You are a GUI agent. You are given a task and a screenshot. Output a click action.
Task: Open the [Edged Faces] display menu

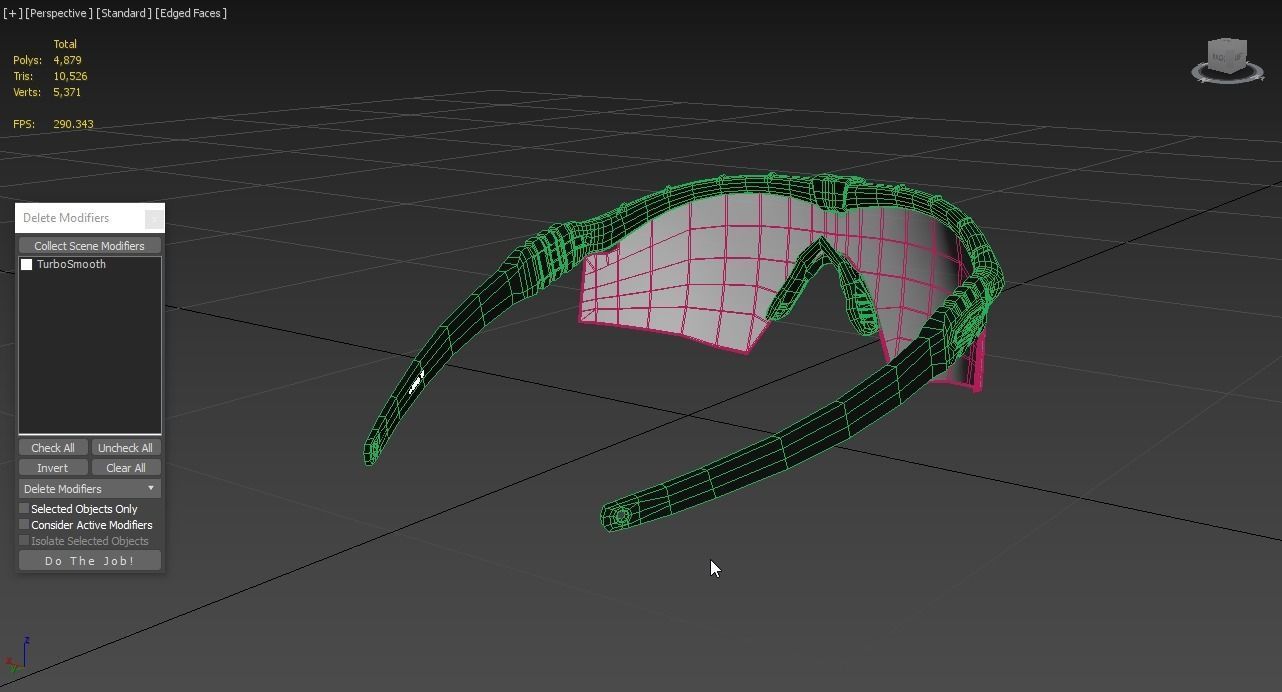pyautogui.click(x=191, y=13)
